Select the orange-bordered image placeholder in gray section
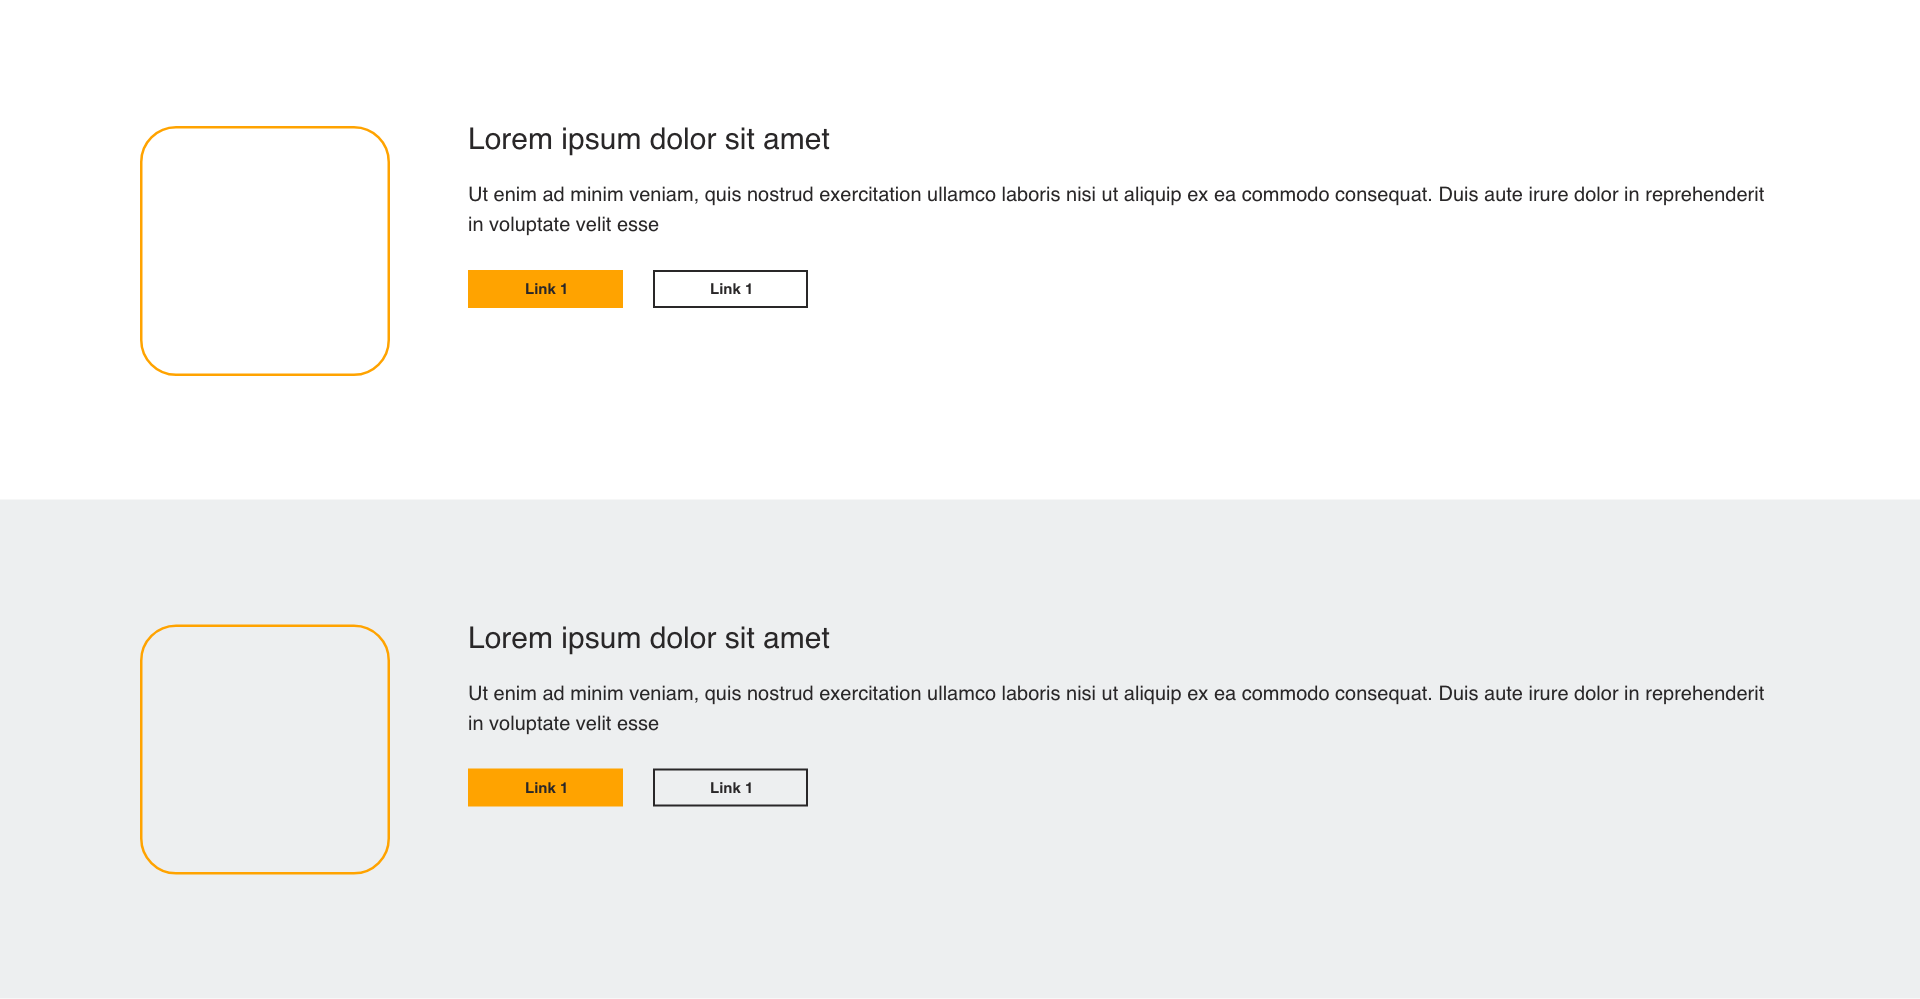 (x=265, y=750)
